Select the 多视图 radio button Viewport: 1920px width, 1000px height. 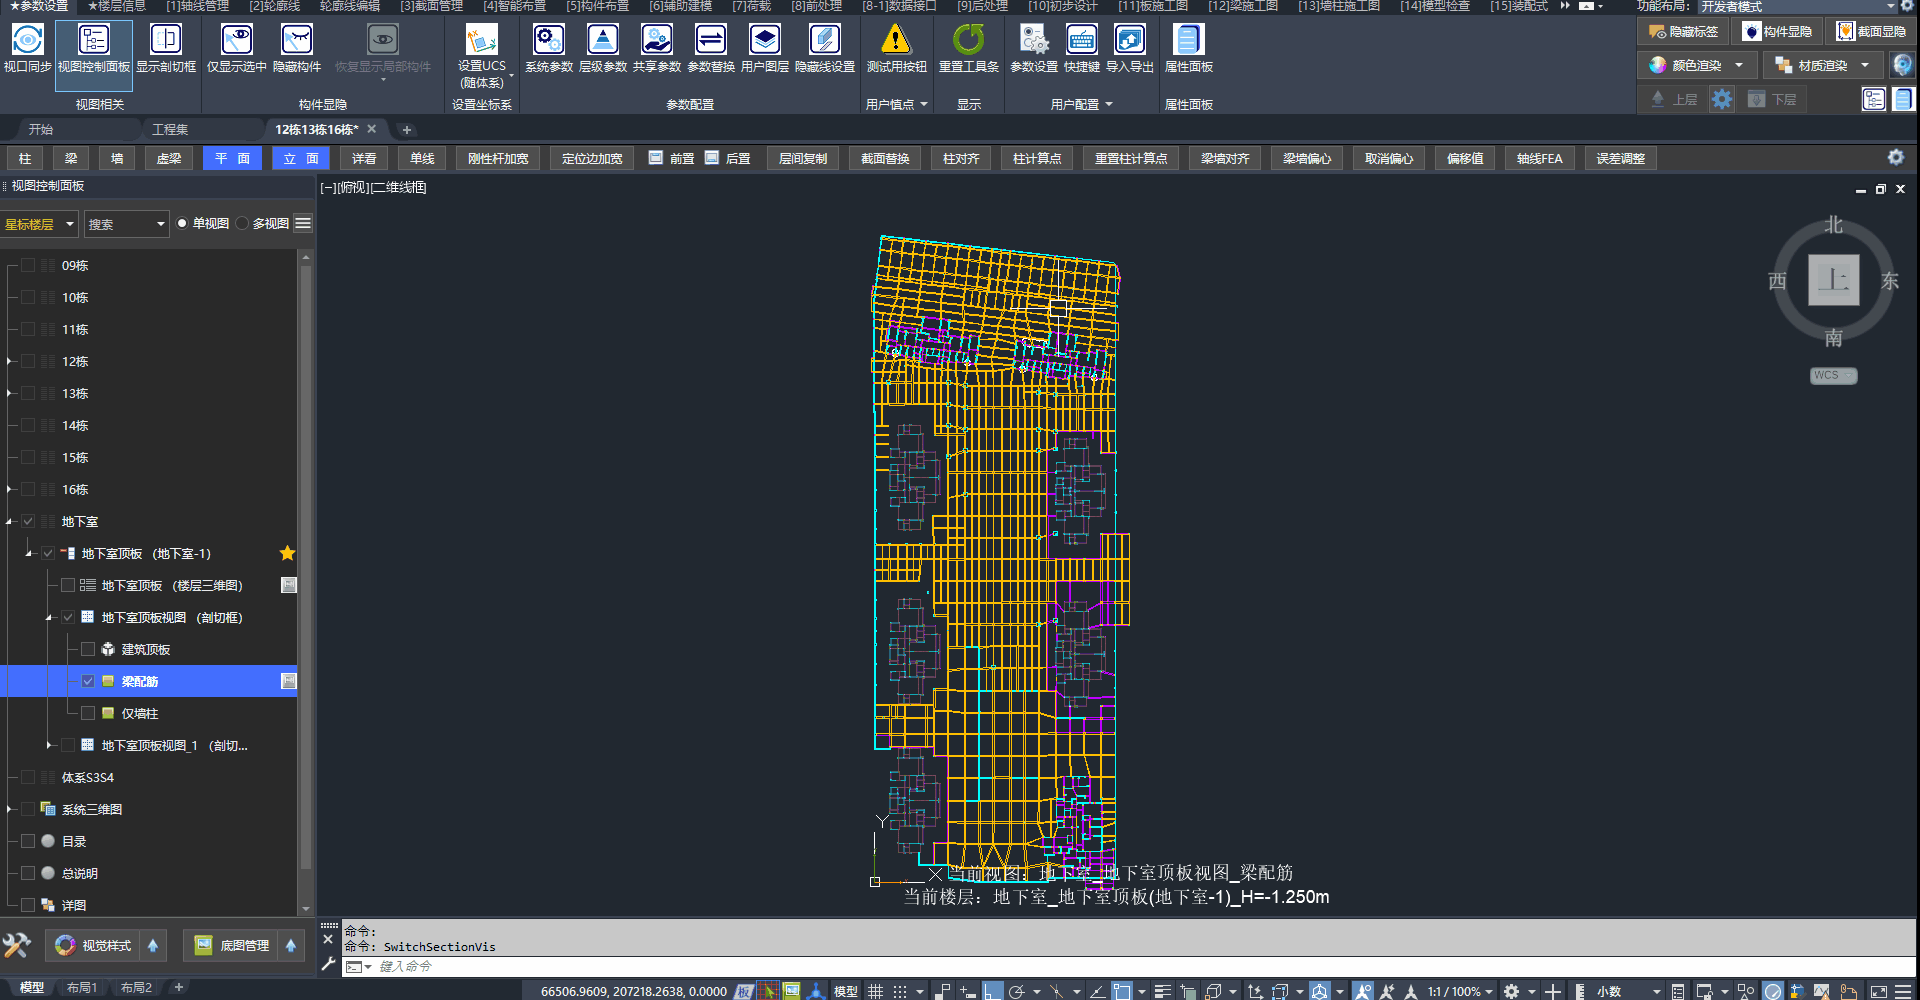[x=243, y=224]
